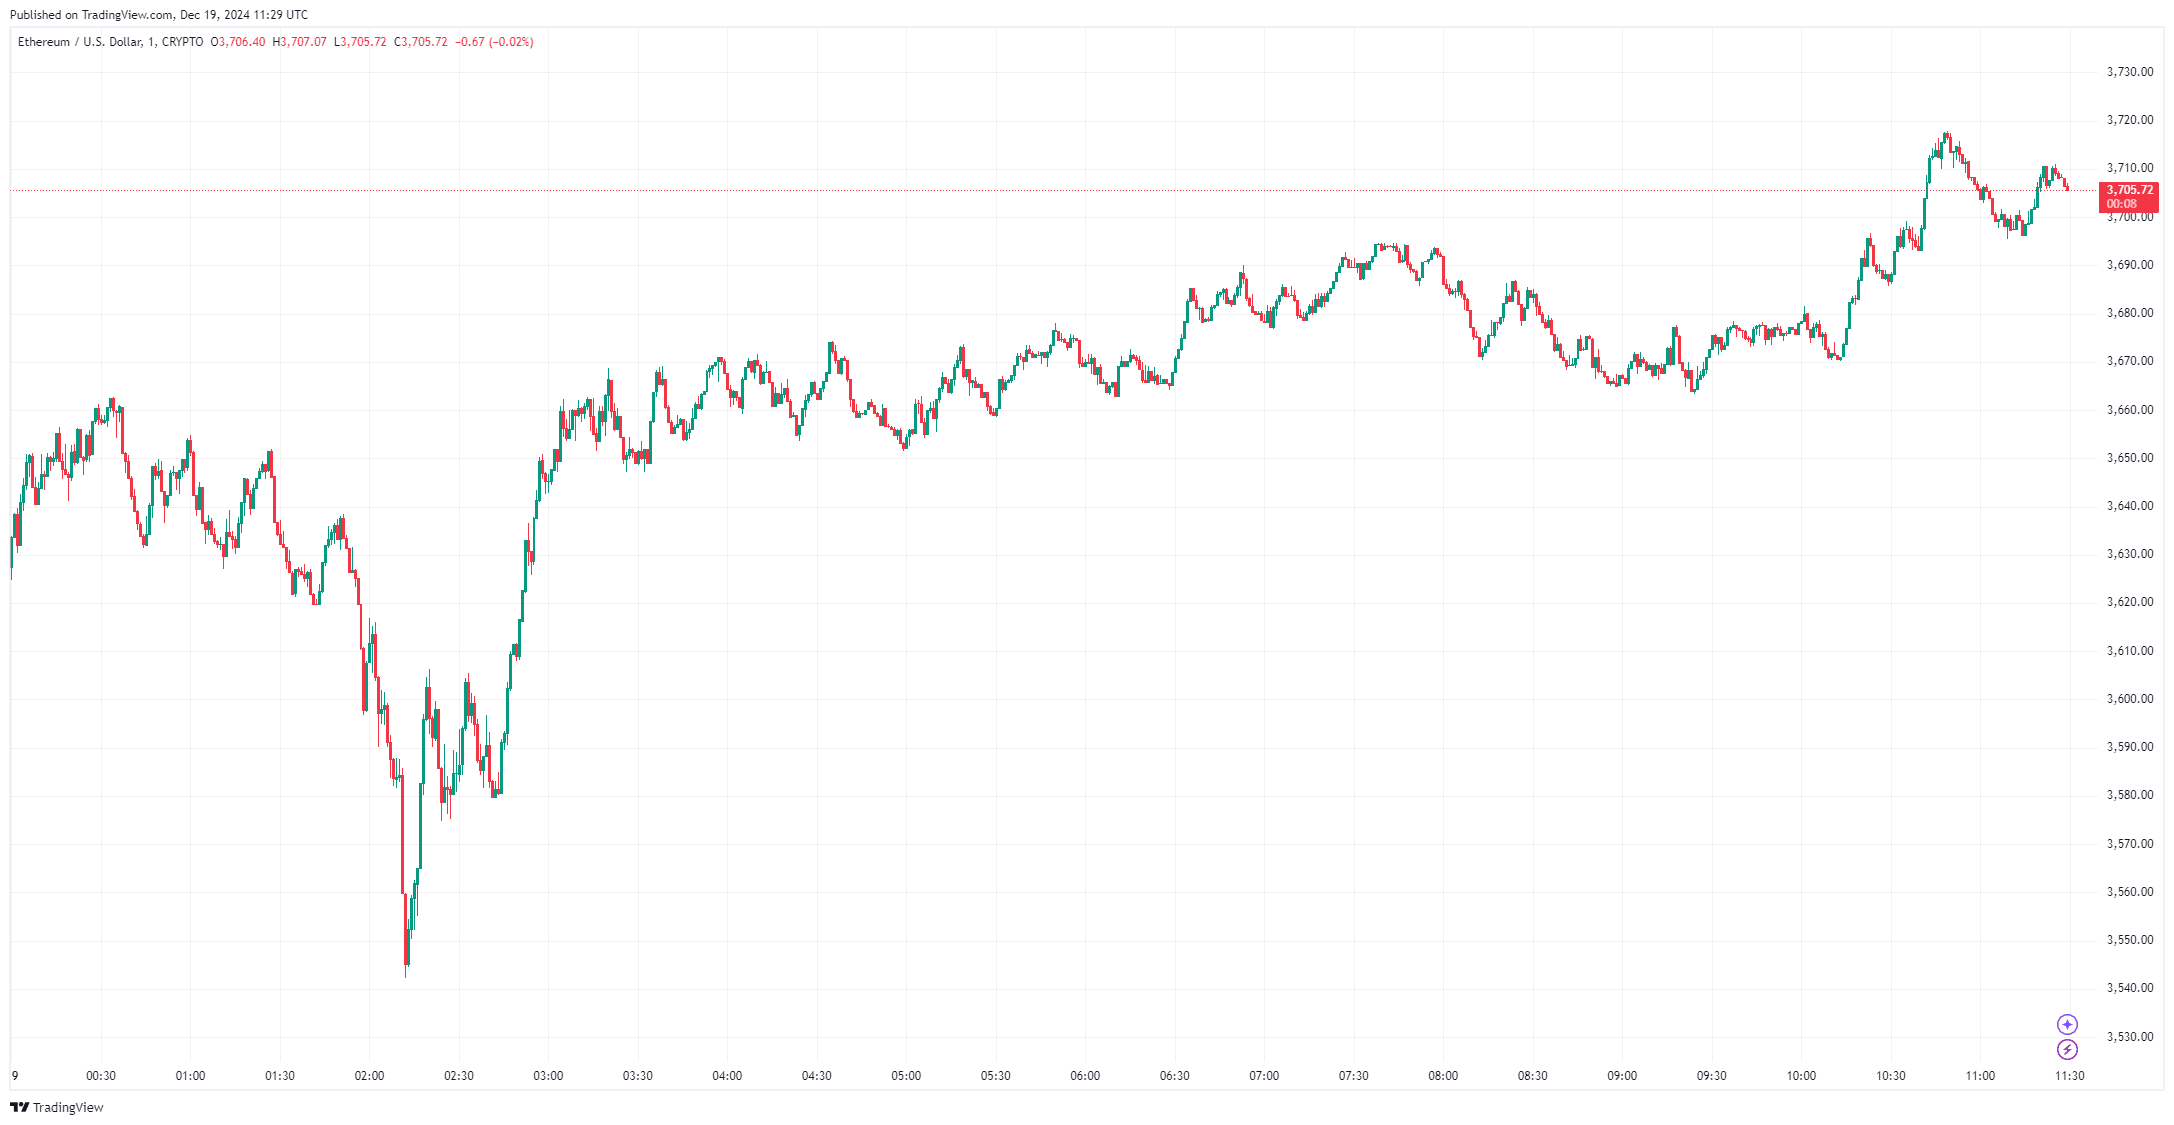The width and height of the screenshot is (2174, 1125).
Task: Click the low value L3,705.72
Action: (360, 42)
